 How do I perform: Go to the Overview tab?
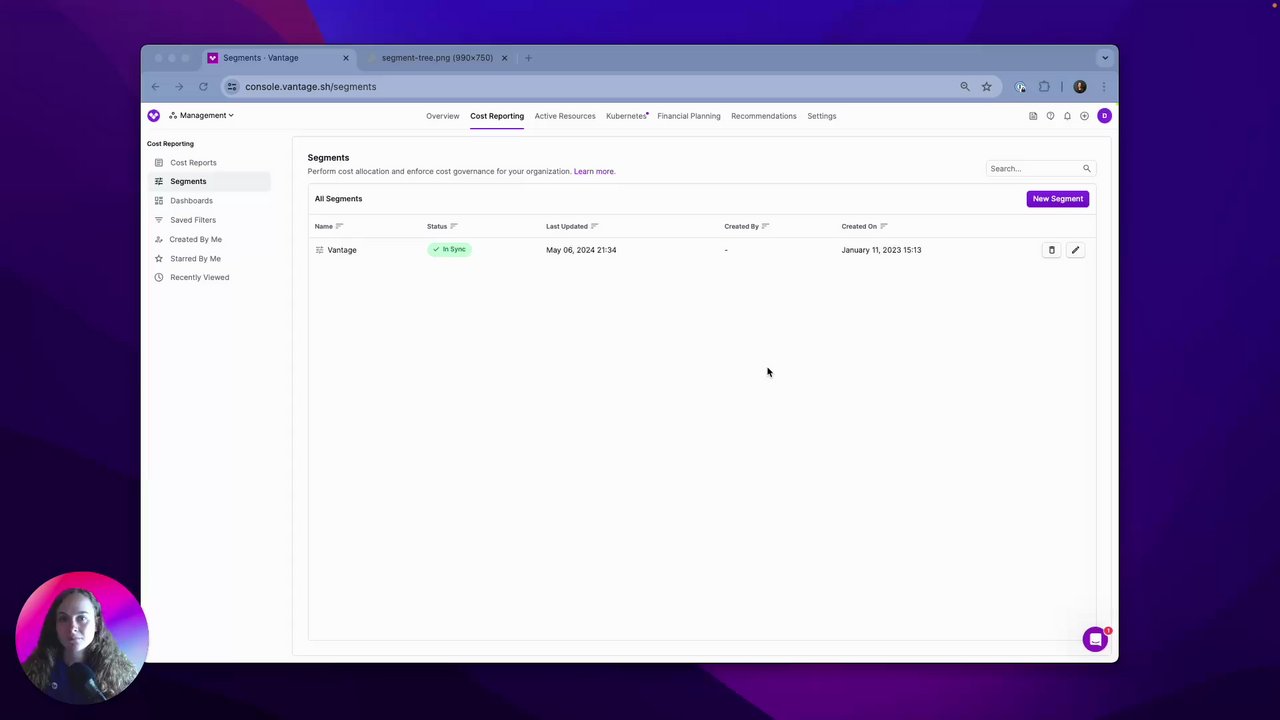(443, 116)
